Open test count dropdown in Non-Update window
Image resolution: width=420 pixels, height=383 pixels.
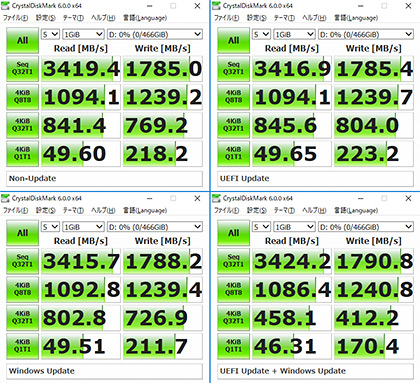click(x=50, y=34)
